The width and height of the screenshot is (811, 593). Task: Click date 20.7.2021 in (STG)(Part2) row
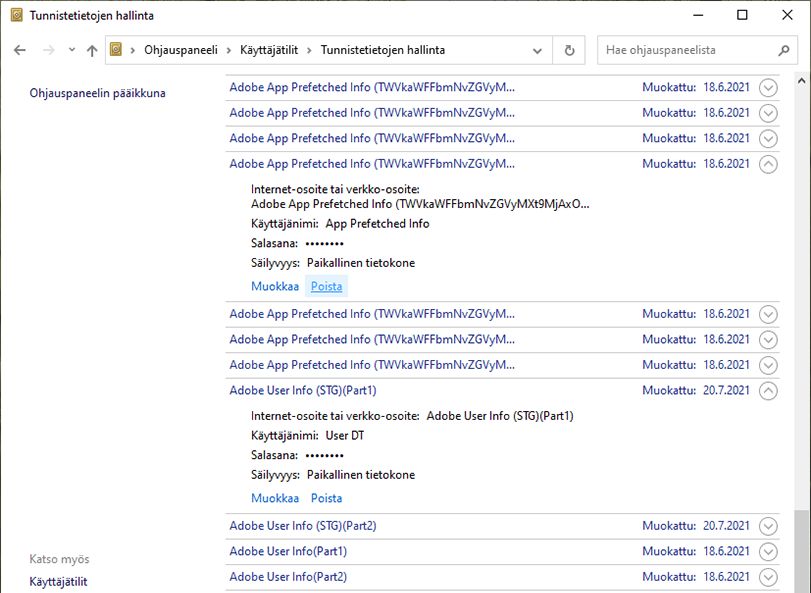[726, 526]
